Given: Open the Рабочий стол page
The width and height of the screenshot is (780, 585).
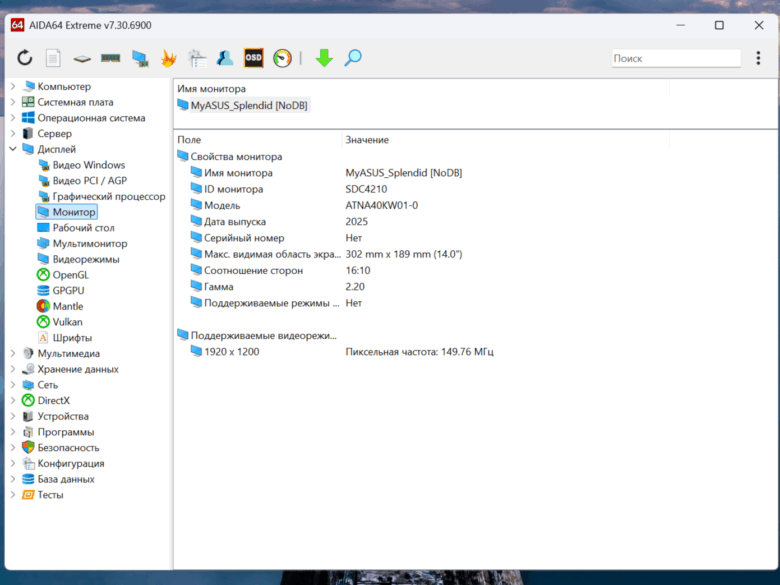Looking at the screenshot, I should 76,228.
